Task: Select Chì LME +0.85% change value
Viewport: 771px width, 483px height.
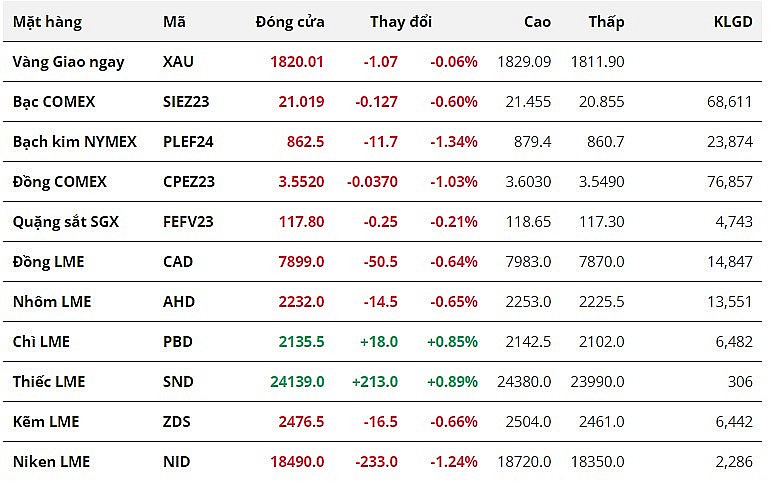Action: click(x=452, y=342)
